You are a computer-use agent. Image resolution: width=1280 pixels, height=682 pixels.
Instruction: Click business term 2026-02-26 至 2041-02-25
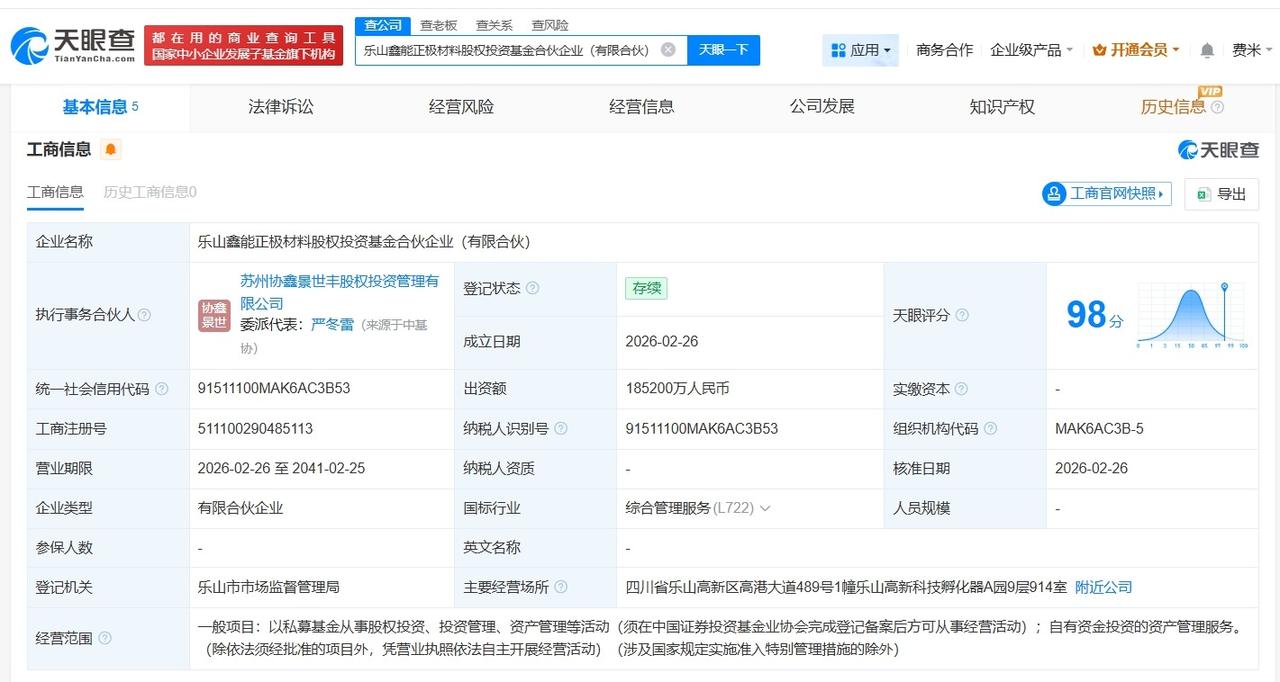(x=281, y=468)
